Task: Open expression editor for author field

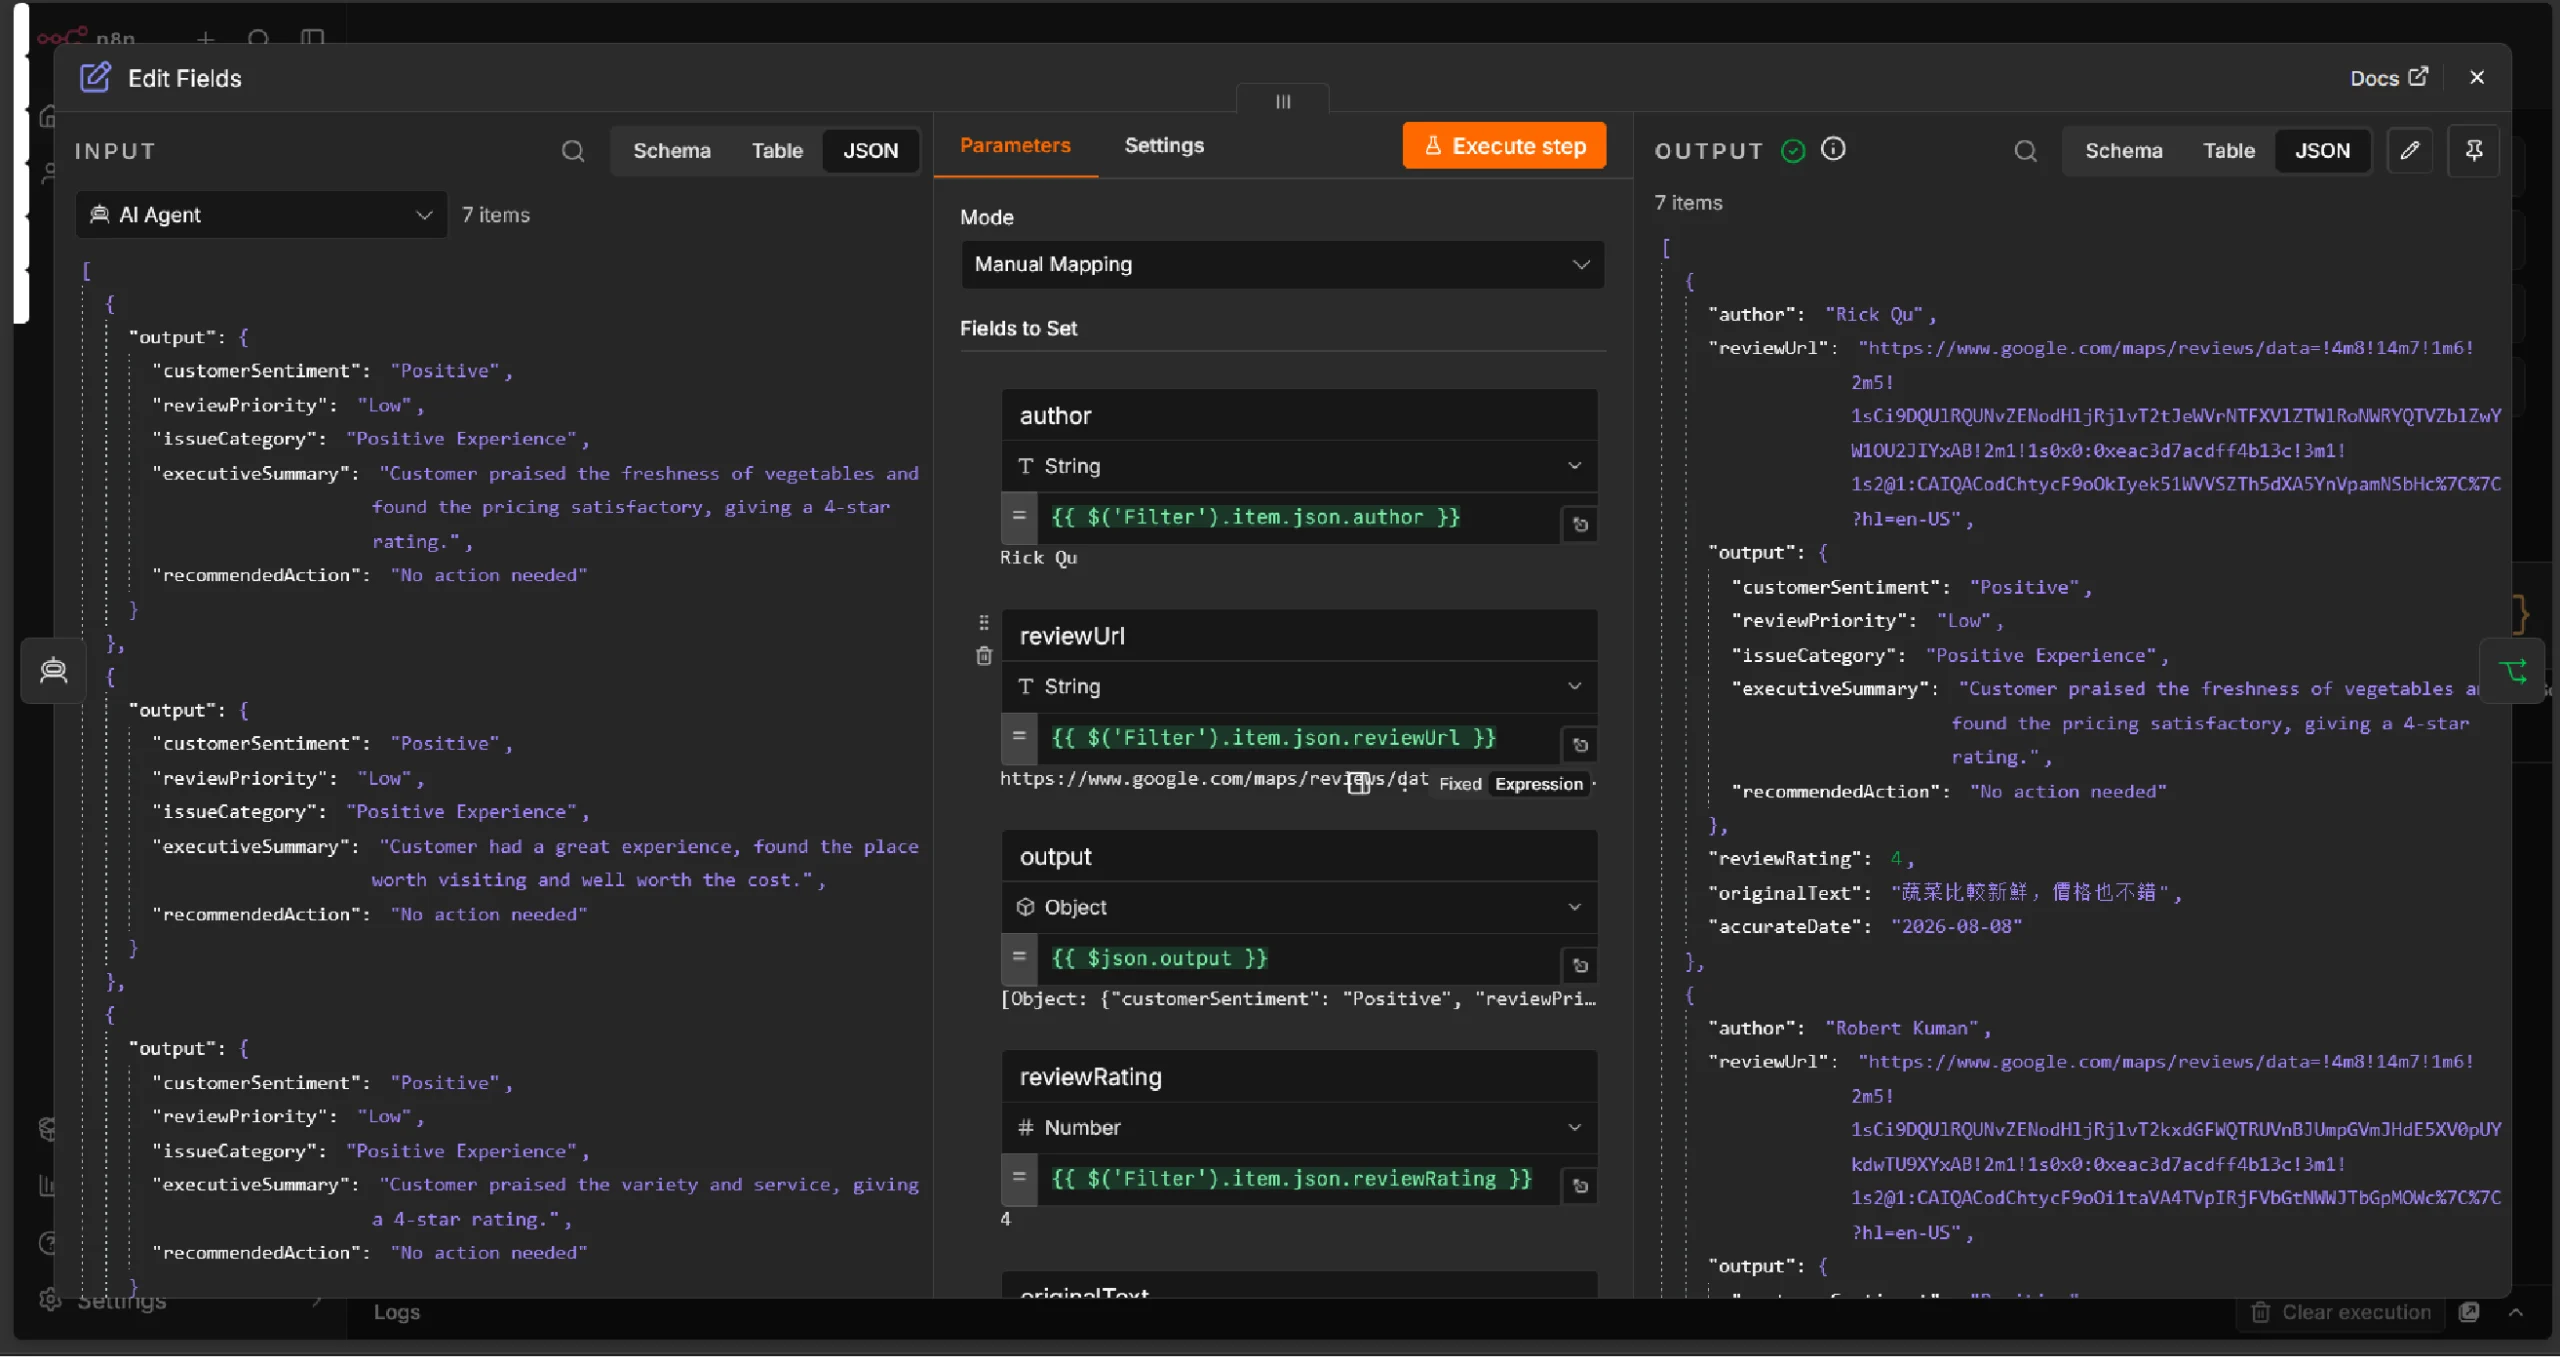Action: [1580, 525]
